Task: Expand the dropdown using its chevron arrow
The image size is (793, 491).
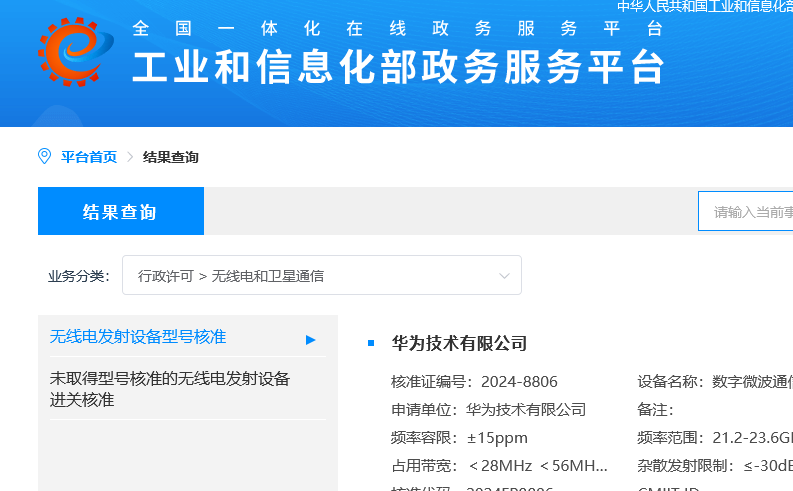Action: (505, 275)
